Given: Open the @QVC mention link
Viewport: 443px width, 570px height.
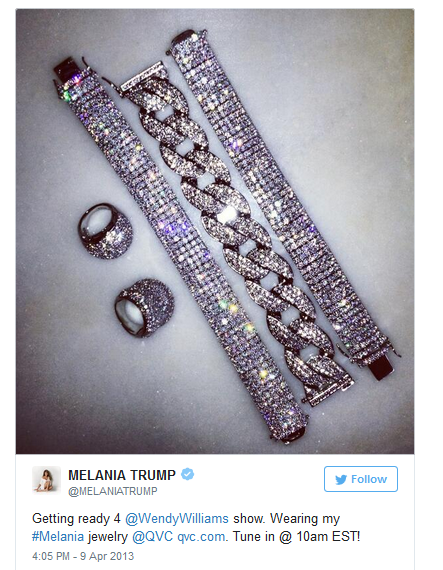Looking at the screenshot, I should 152,537.
